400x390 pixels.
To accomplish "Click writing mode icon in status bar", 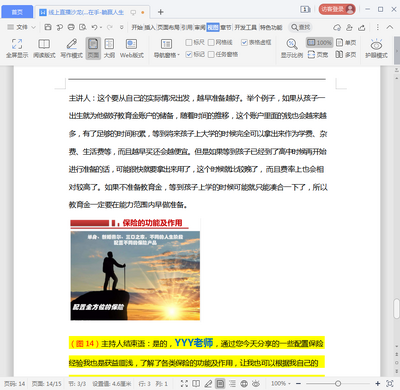I will click(208, 383).
